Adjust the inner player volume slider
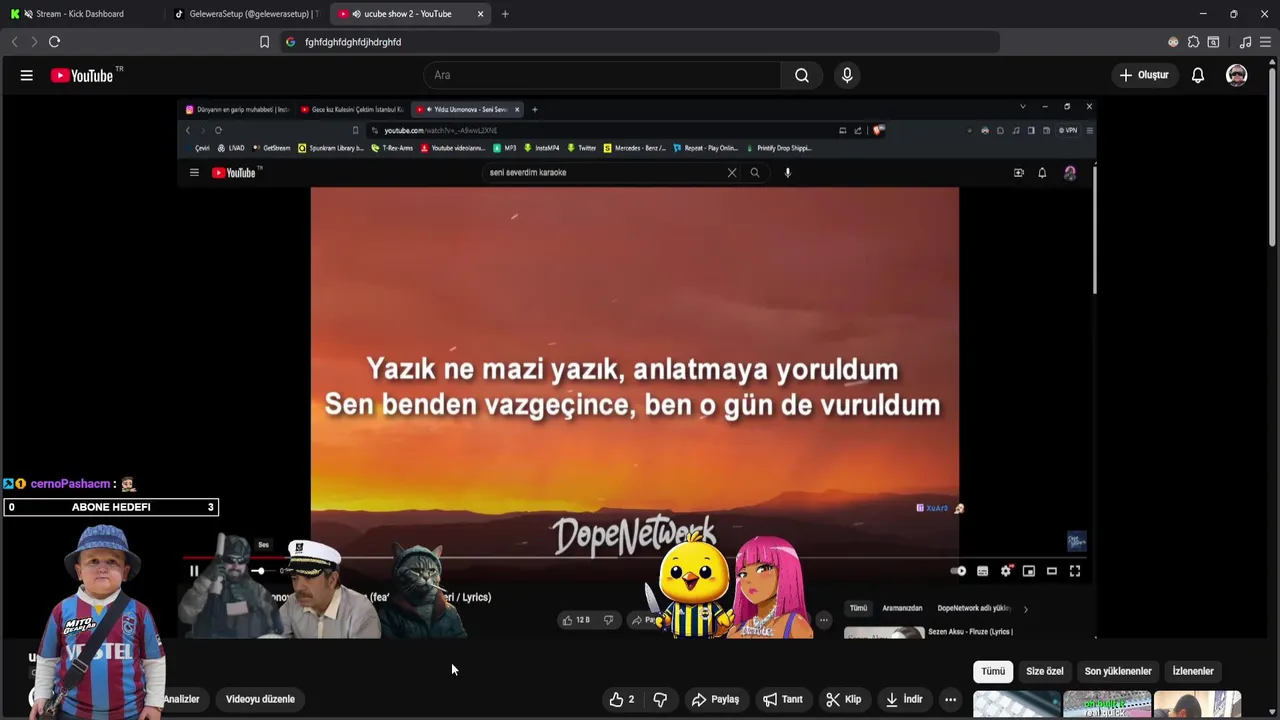This screenshot has width=1280, height=720. (262, 571)
